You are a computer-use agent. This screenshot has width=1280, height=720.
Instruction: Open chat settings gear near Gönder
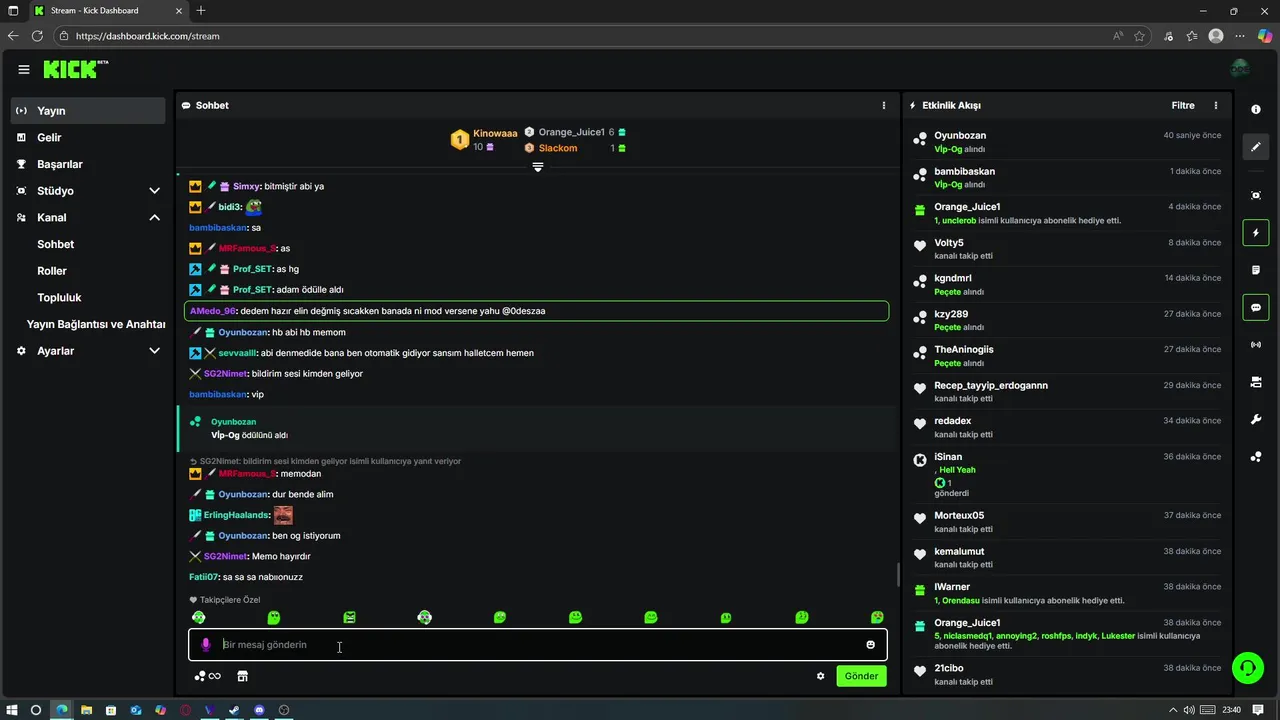pos(820,676)
